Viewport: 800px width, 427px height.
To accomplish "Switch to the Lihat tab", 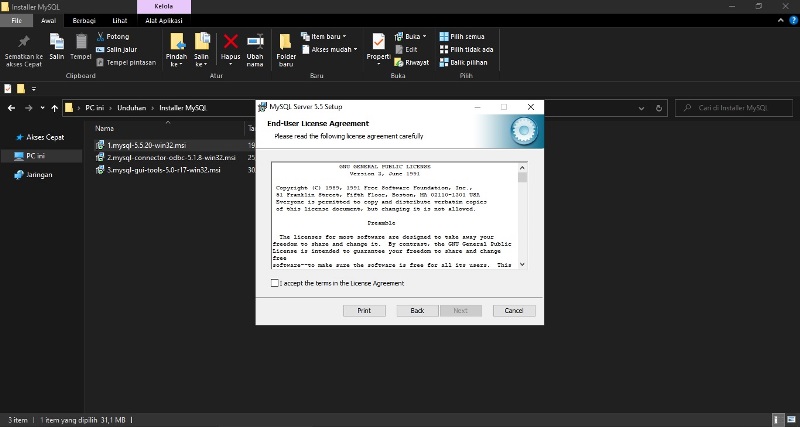I will (120, 20).
